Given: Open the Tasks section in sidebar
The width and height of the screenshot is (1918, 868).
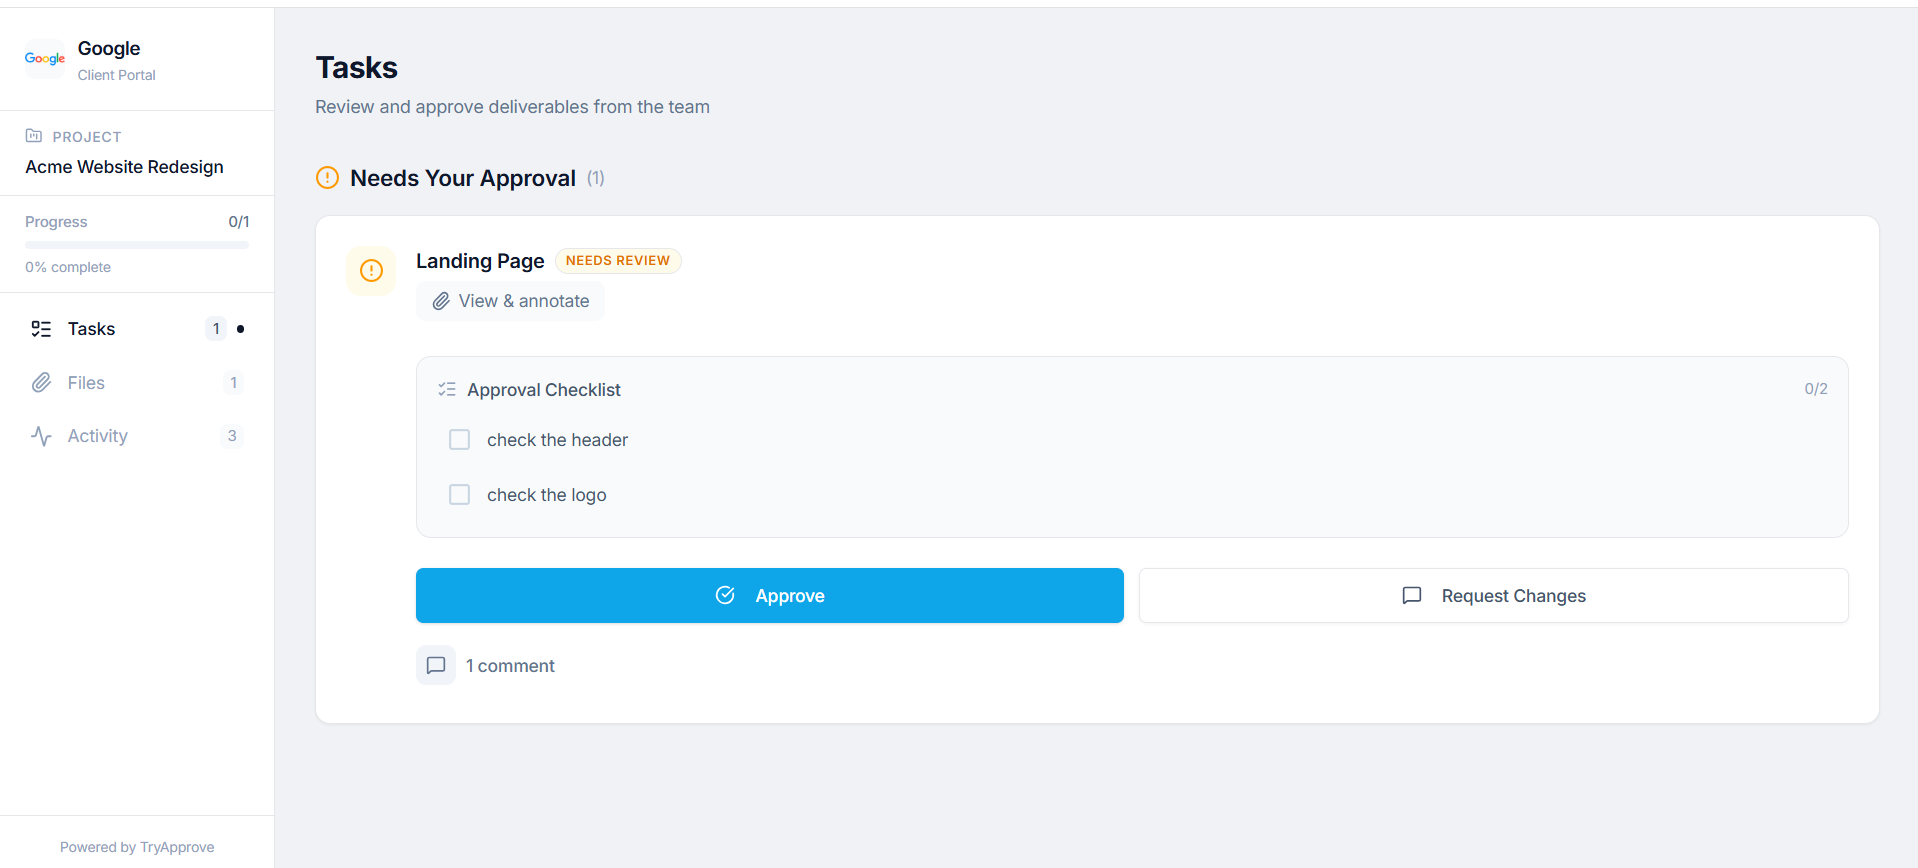Looking at the screenshot, I should 92,329.
